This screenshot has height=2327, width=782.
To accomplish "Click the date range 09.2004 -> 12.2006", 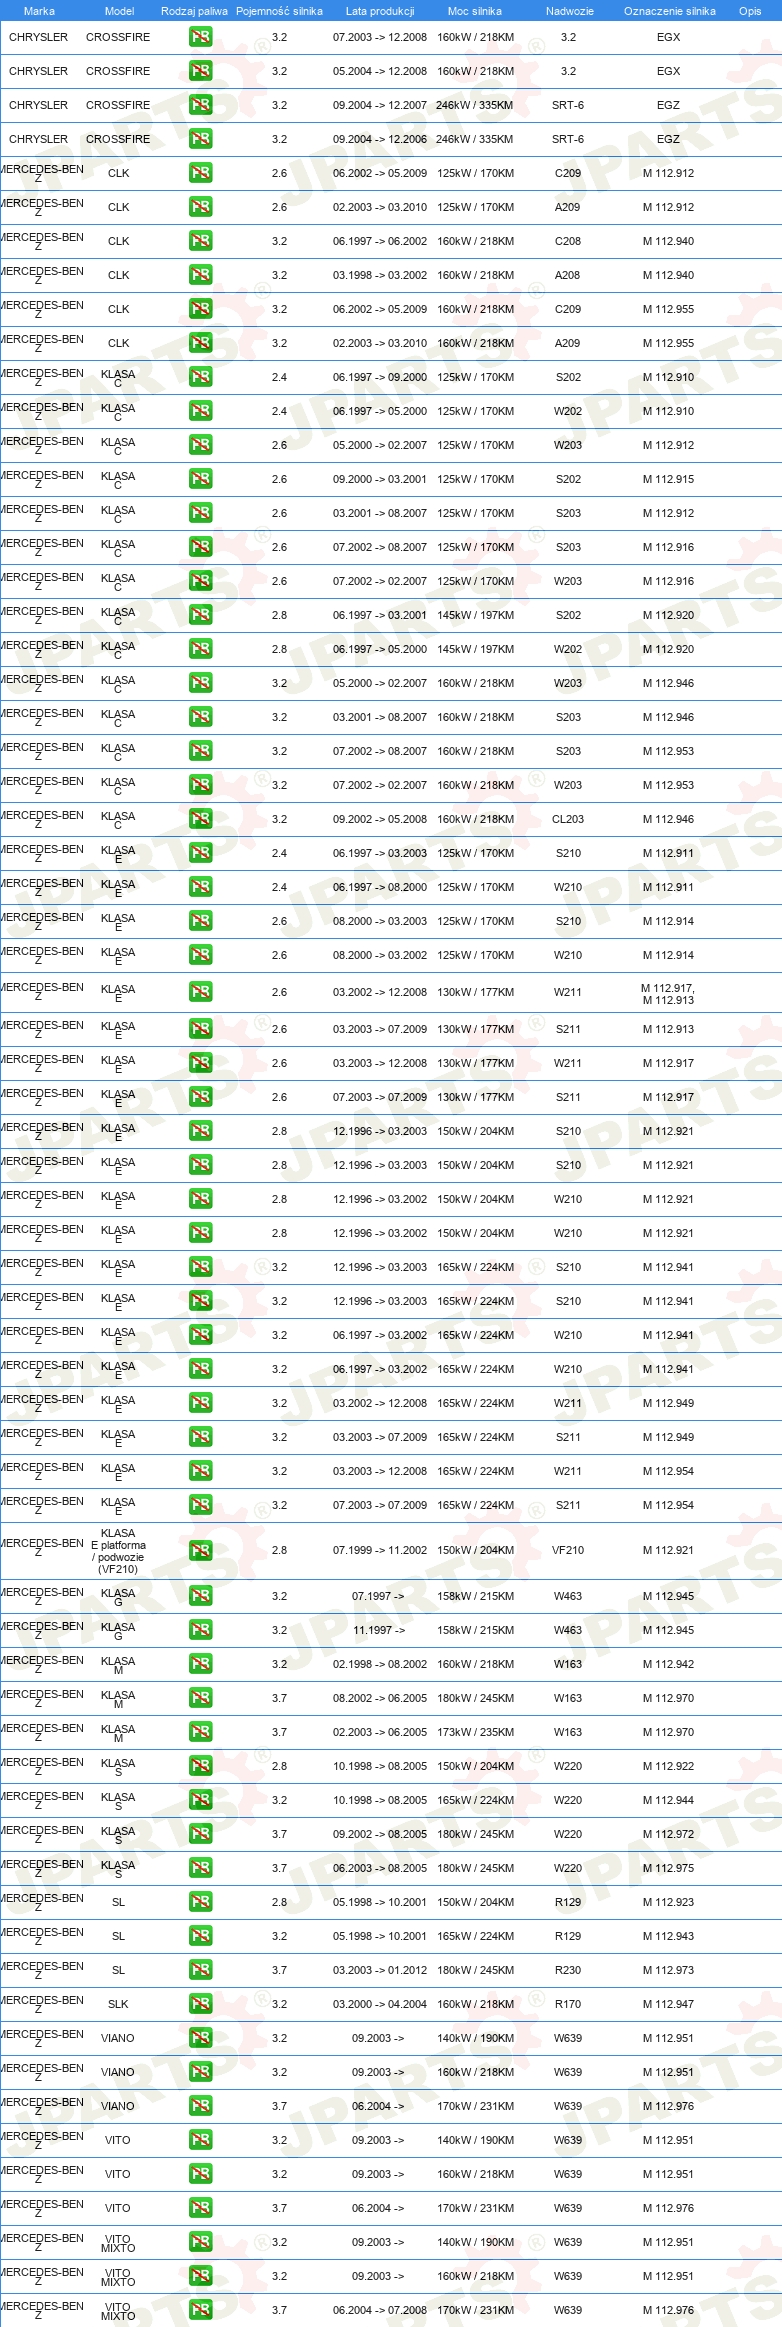I will [x=380, y=139].
